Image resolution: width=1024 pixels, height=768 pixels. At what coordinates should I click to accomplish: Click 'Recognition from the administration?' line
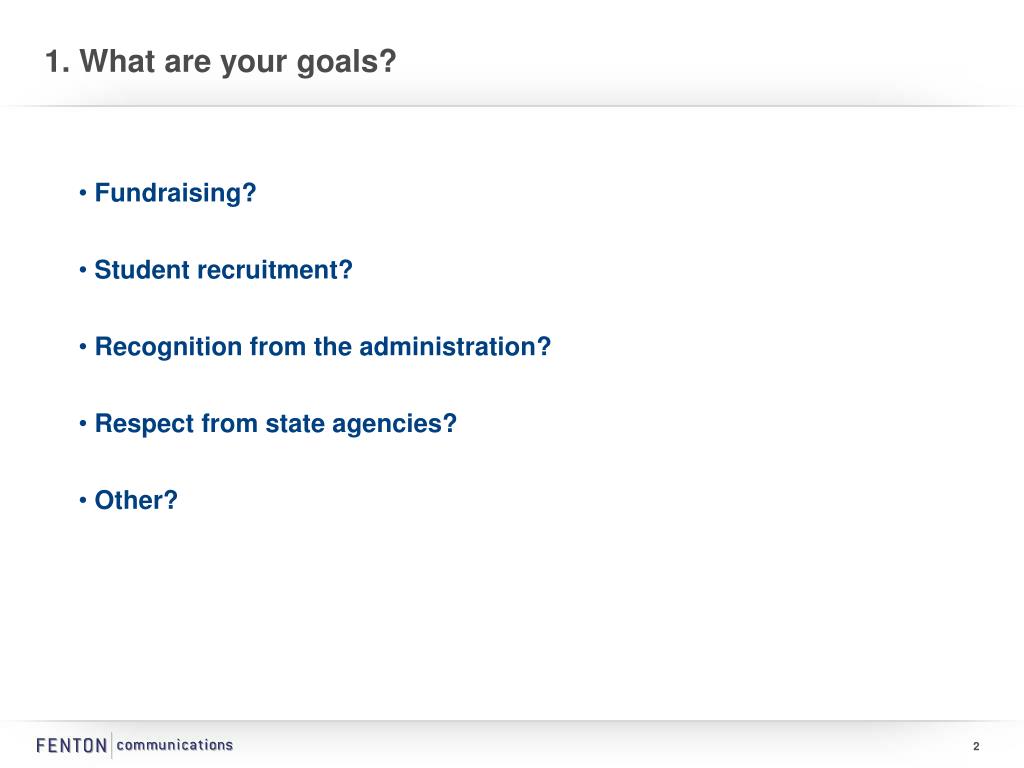[323, 347]
